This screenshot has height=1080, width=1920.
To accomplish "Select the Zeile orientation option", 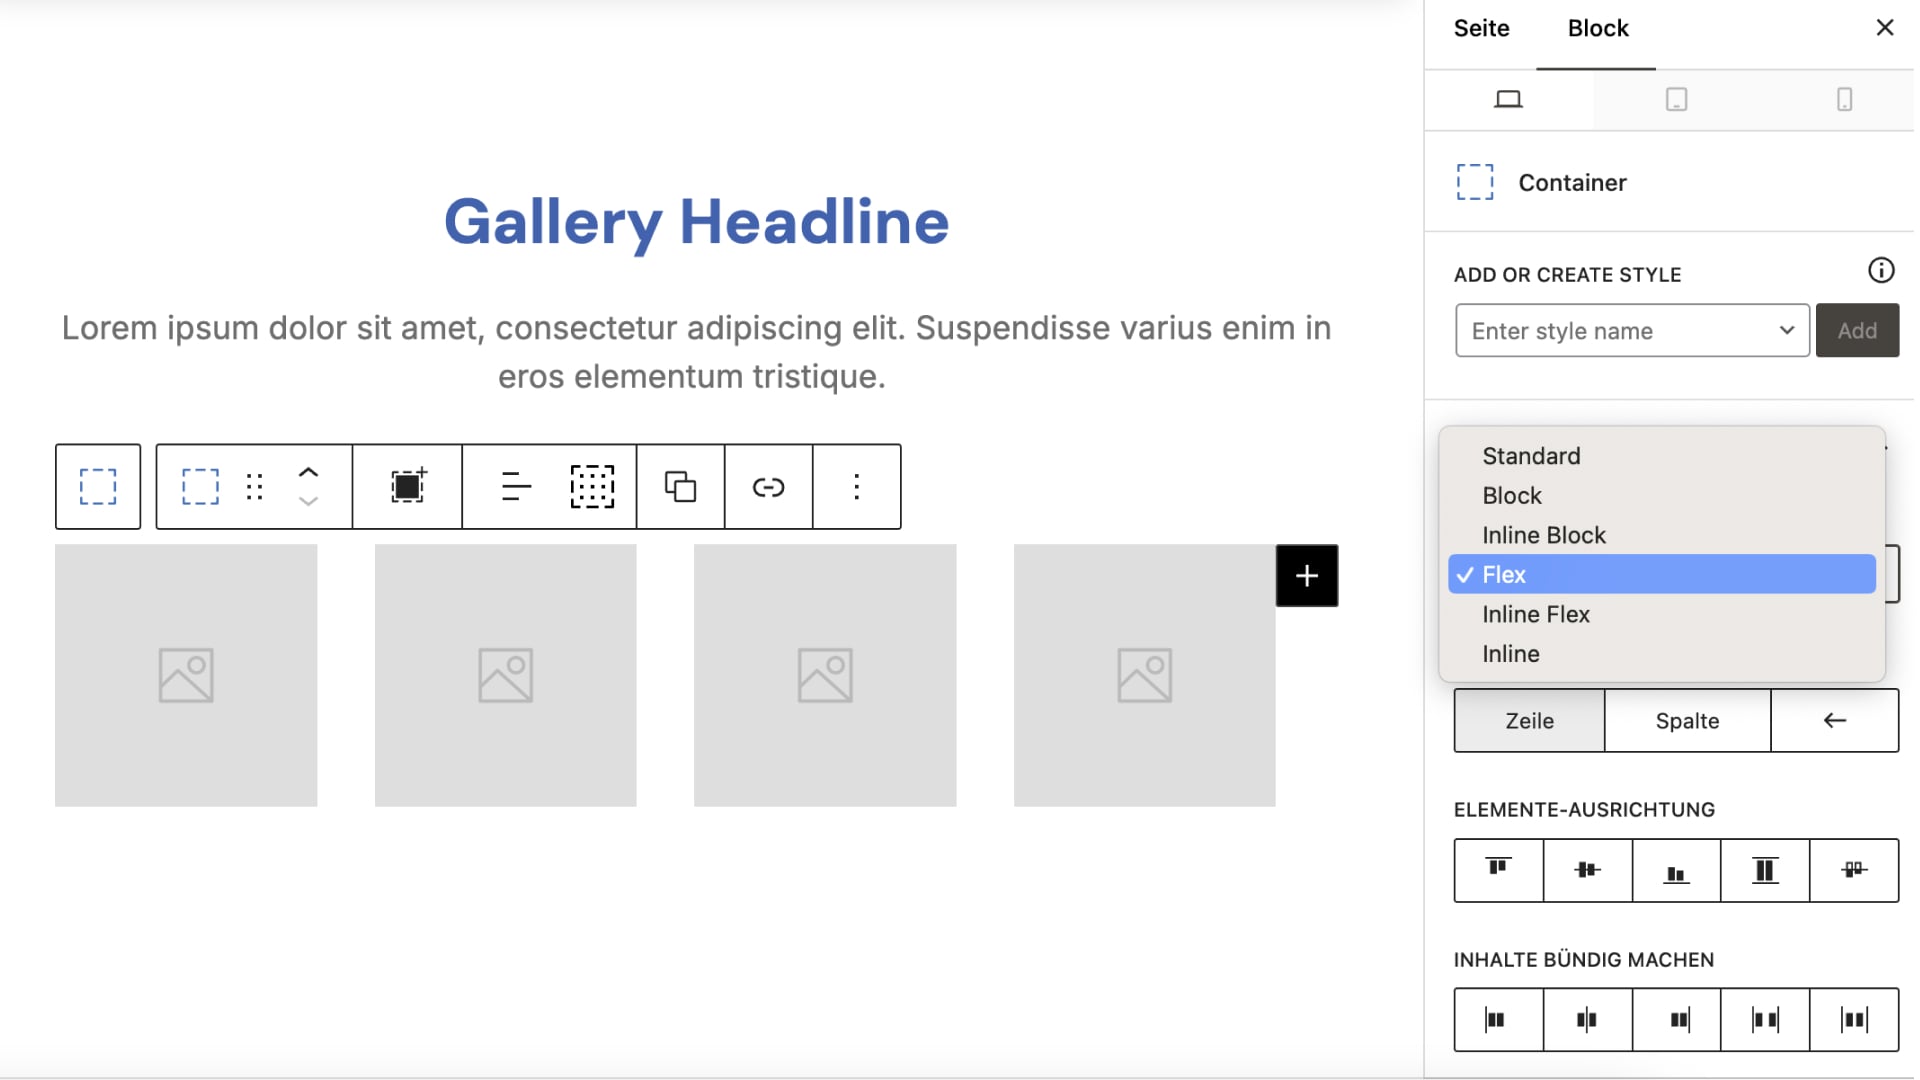I will click(x=1527, y=720).
